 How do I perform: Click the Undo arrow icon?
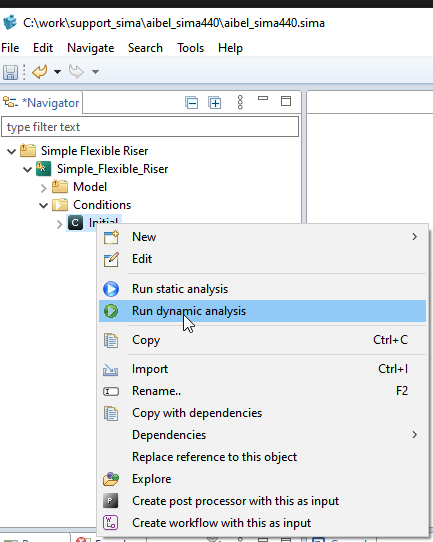(x=40, y=72)
